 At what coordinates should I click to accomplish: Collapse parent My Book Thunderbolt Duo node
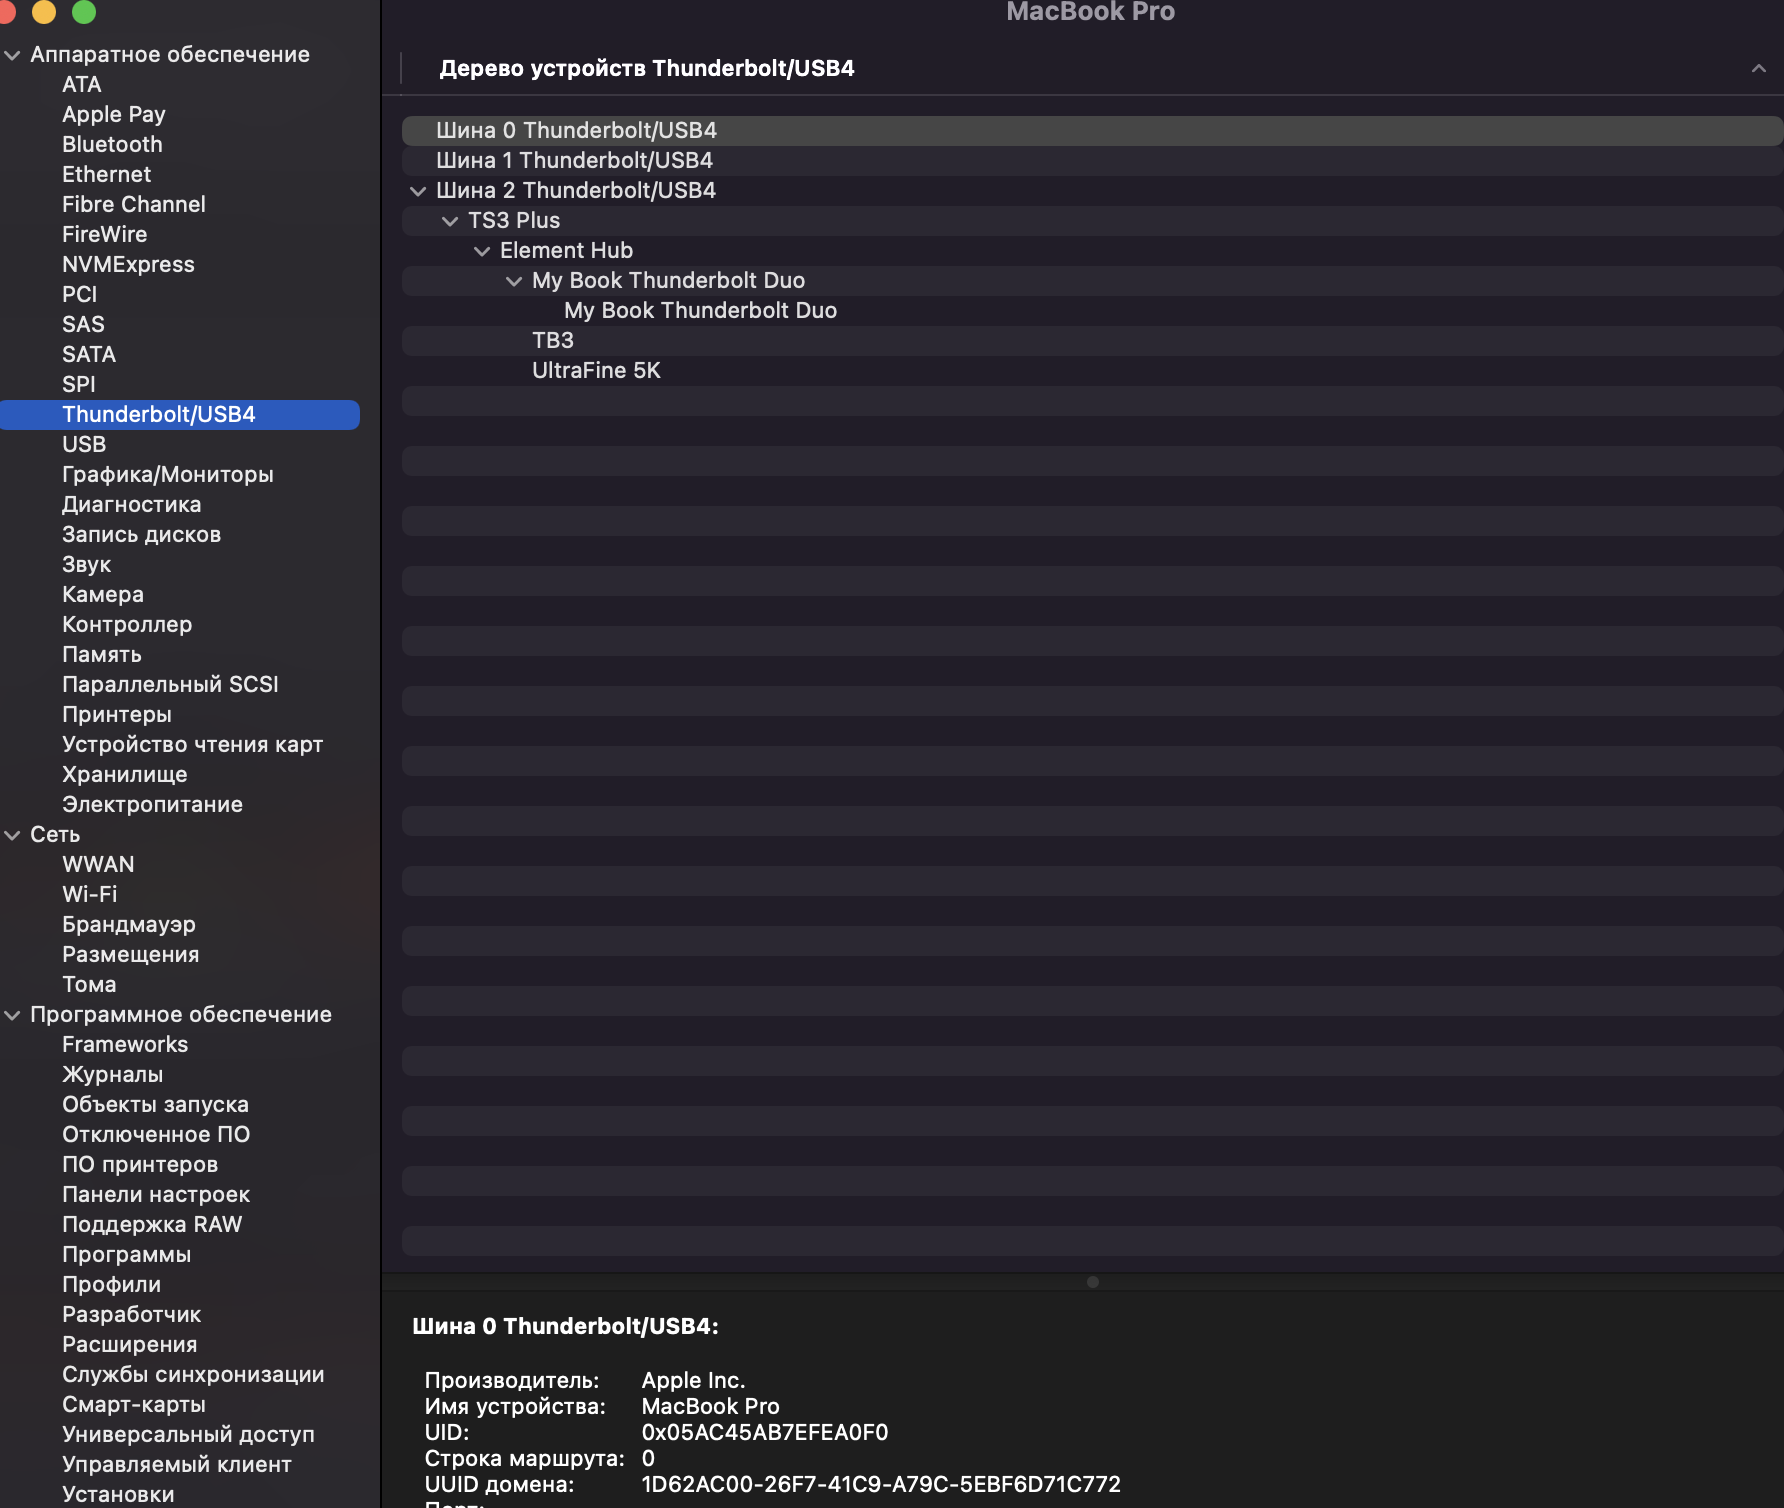514,281
